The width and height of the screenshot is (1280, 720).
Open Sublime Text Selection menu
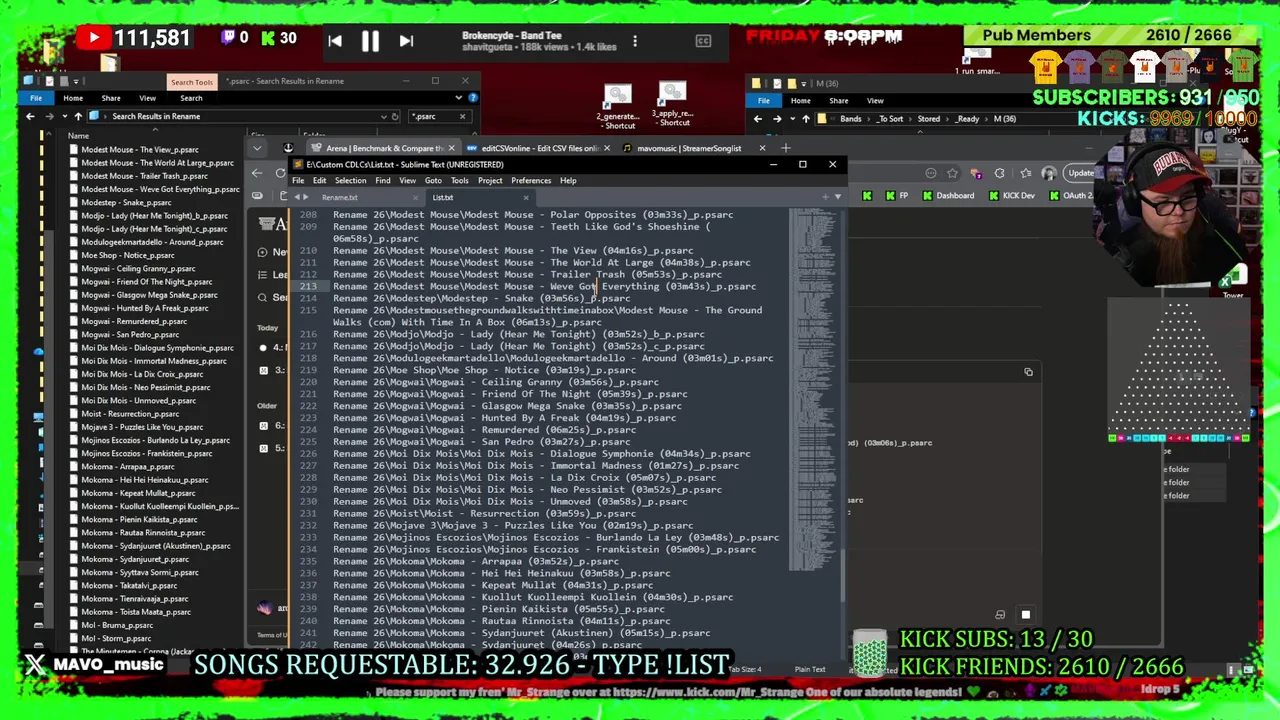[350, 181]
